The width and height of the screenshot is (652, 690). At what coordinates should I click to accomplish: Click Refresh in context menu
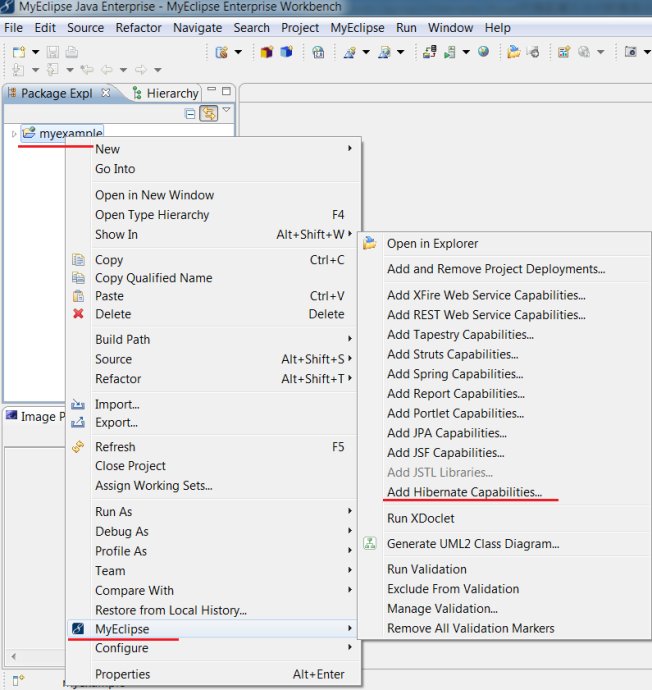[x=213, y=447]
